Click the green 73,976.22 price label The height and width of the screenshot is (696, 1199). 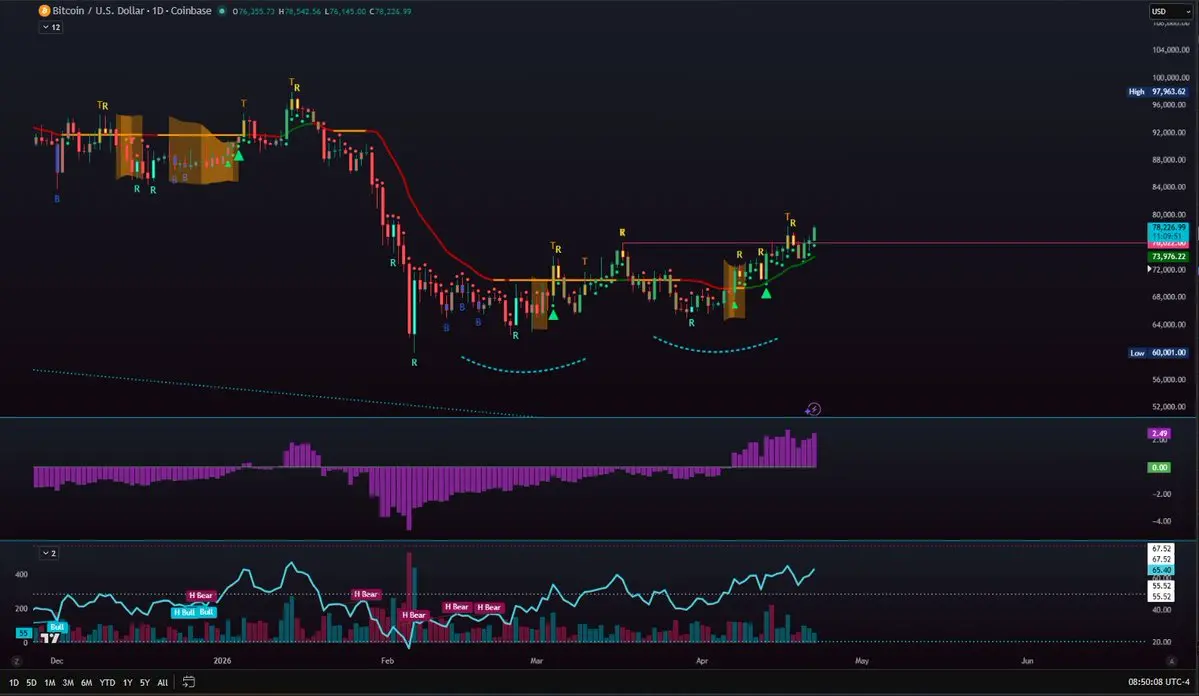1168,256
